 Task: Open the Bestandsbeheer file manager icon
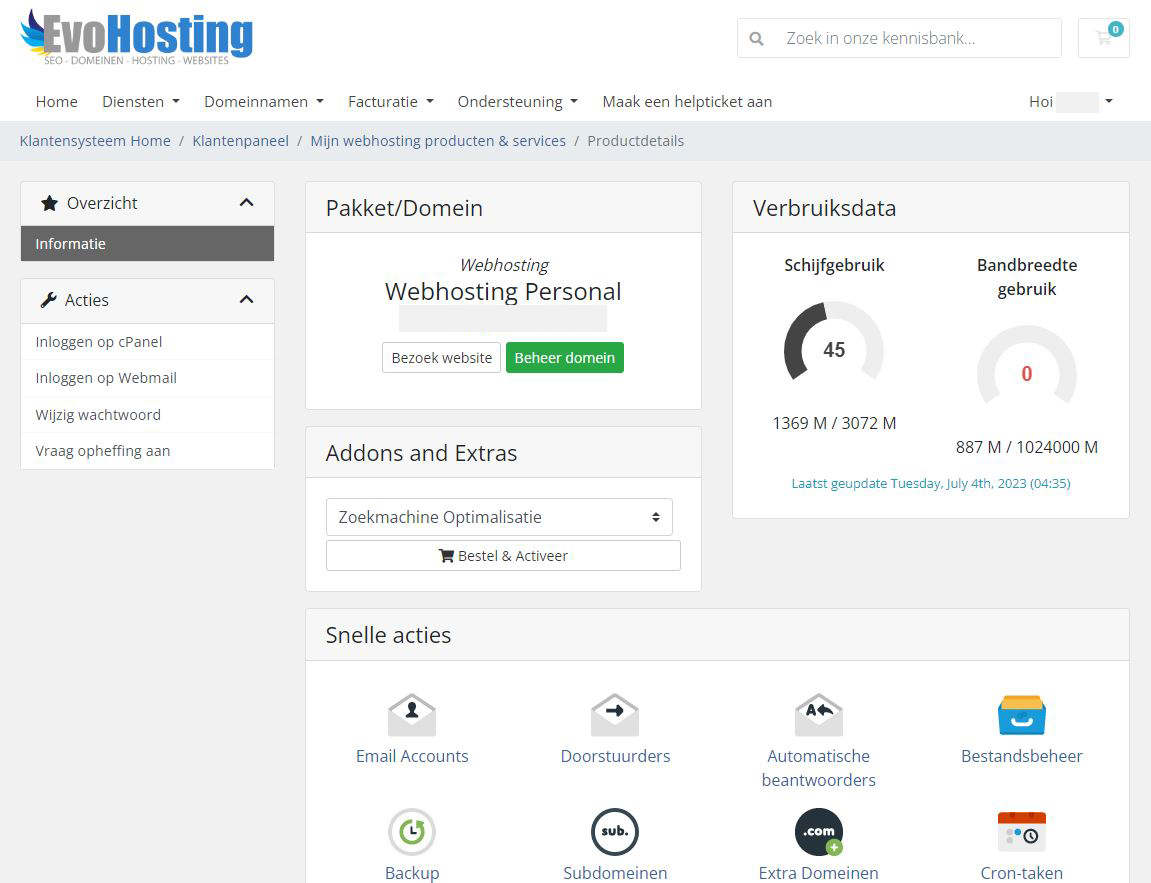[1021, 715]
